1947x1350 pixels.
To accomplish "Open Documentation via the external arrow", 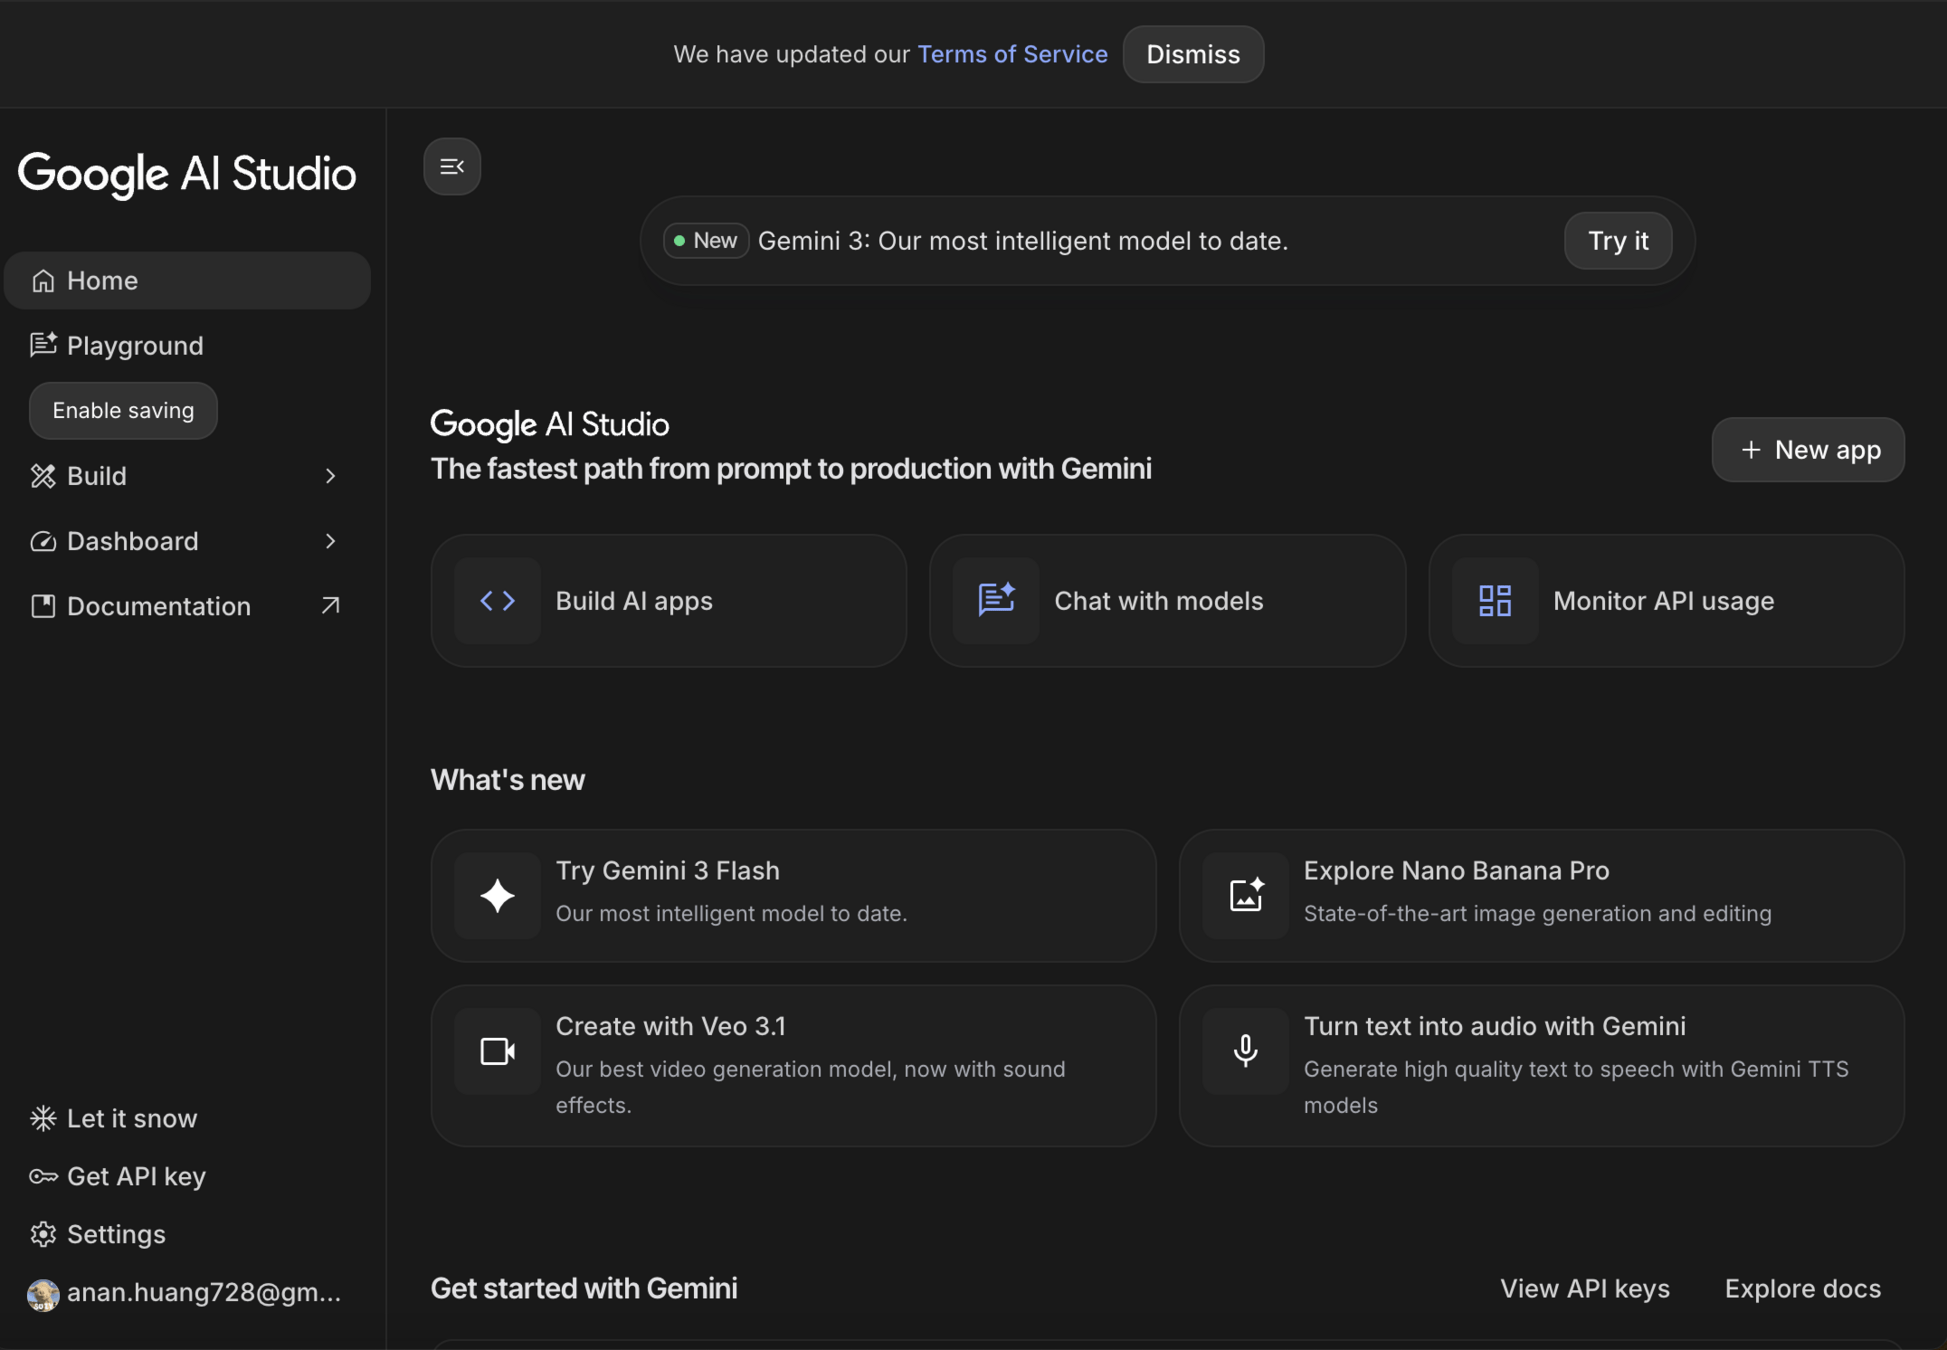I will point(330,606).
